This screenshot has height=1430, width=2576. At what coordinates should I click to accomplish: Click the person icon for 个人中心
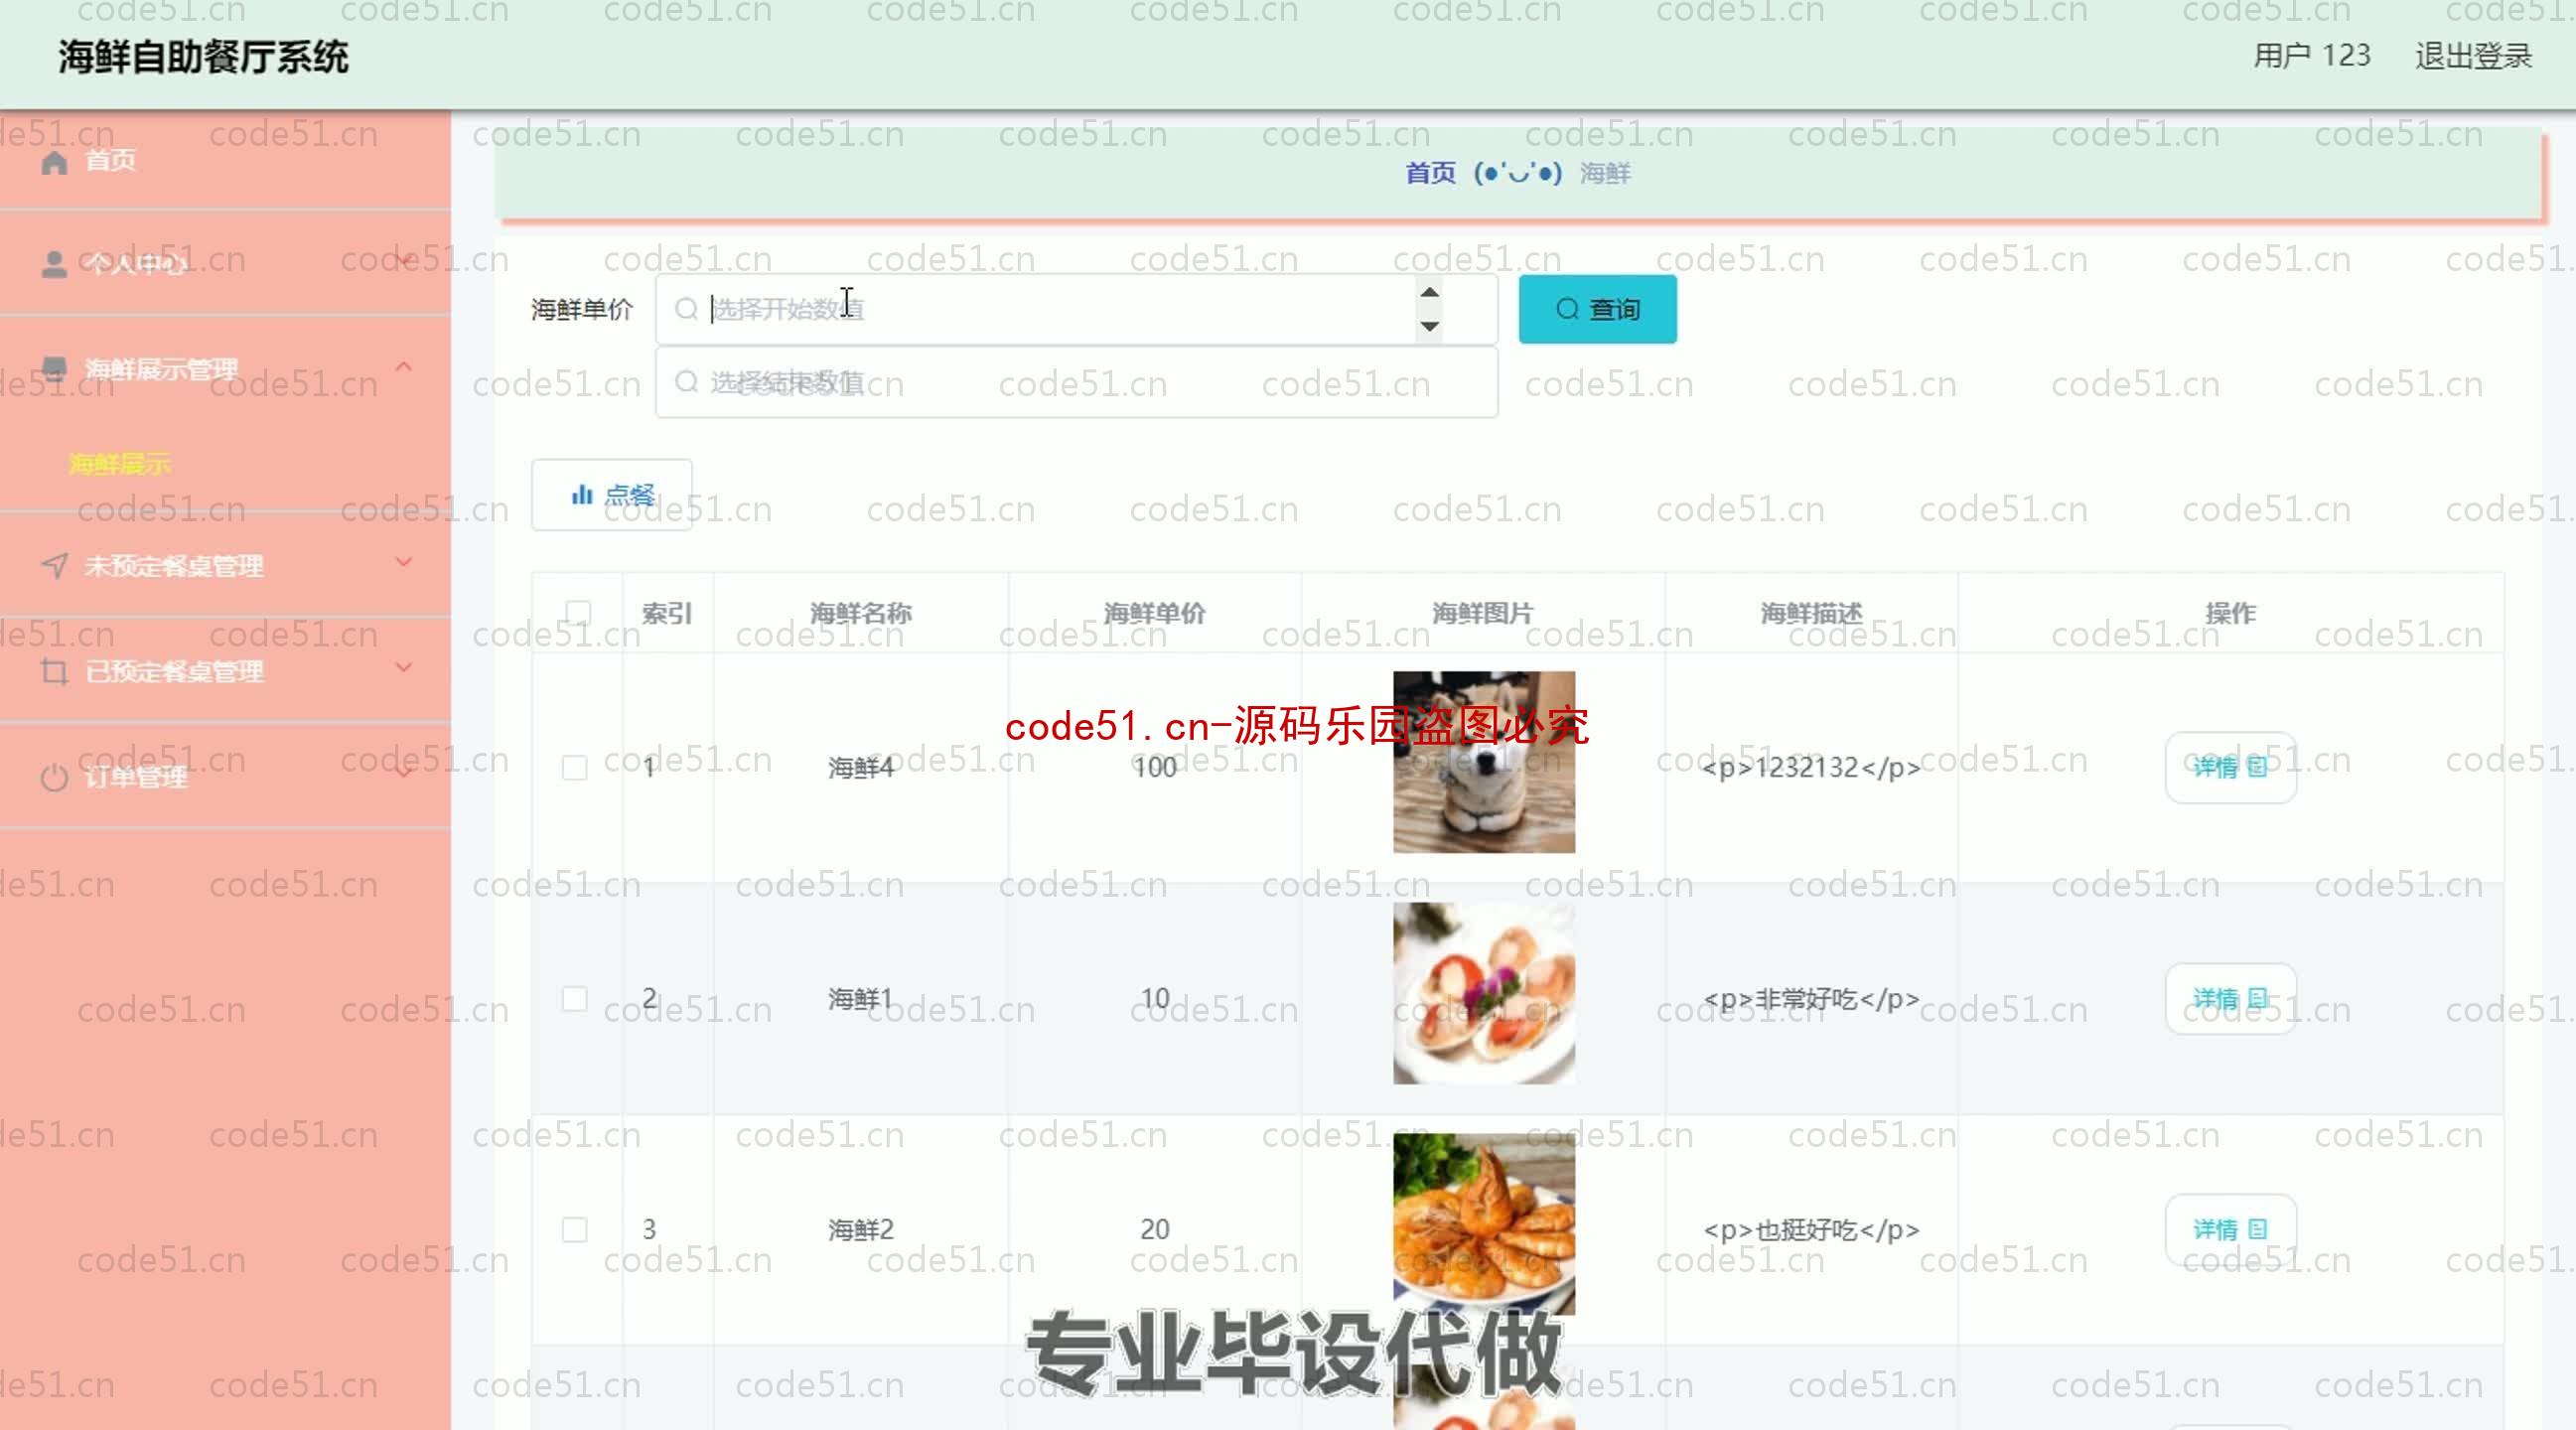coord(55,265)
